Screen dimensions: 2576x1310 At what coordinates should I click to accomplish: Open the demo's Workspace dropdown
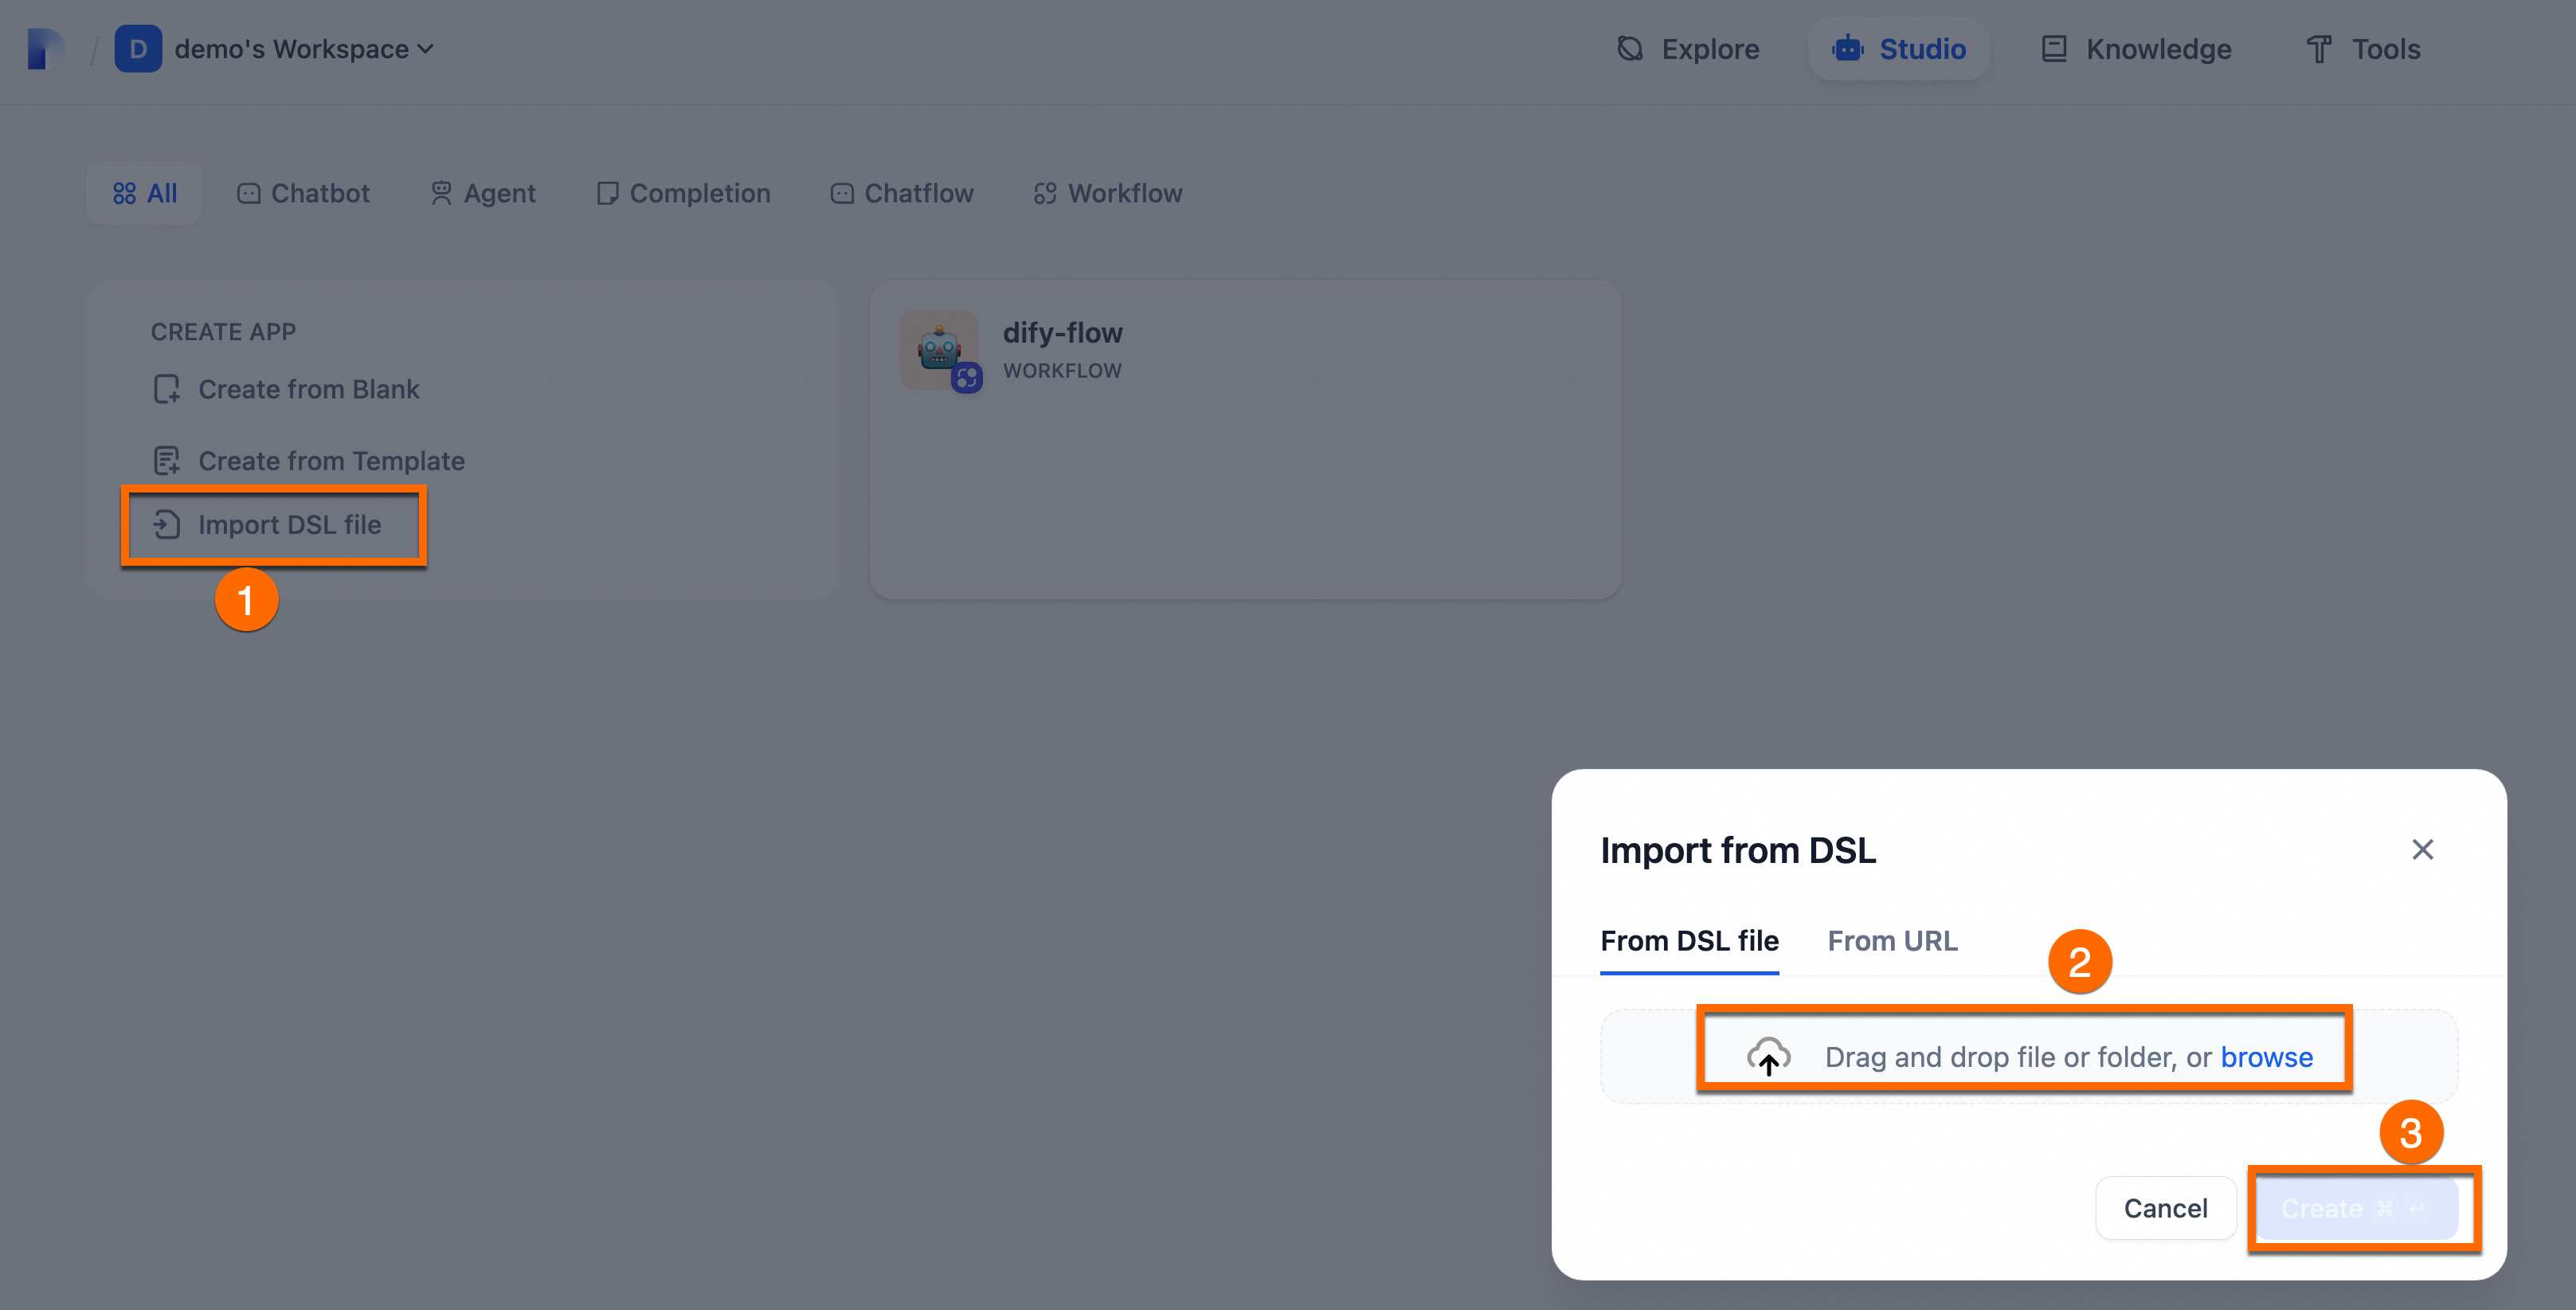304,49
